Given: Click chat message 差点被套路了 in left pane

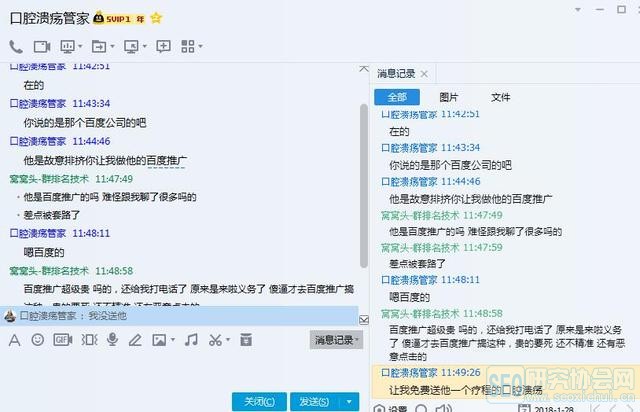Looking at the screenshot, I should pyautogui.click(x=52, y=215).
